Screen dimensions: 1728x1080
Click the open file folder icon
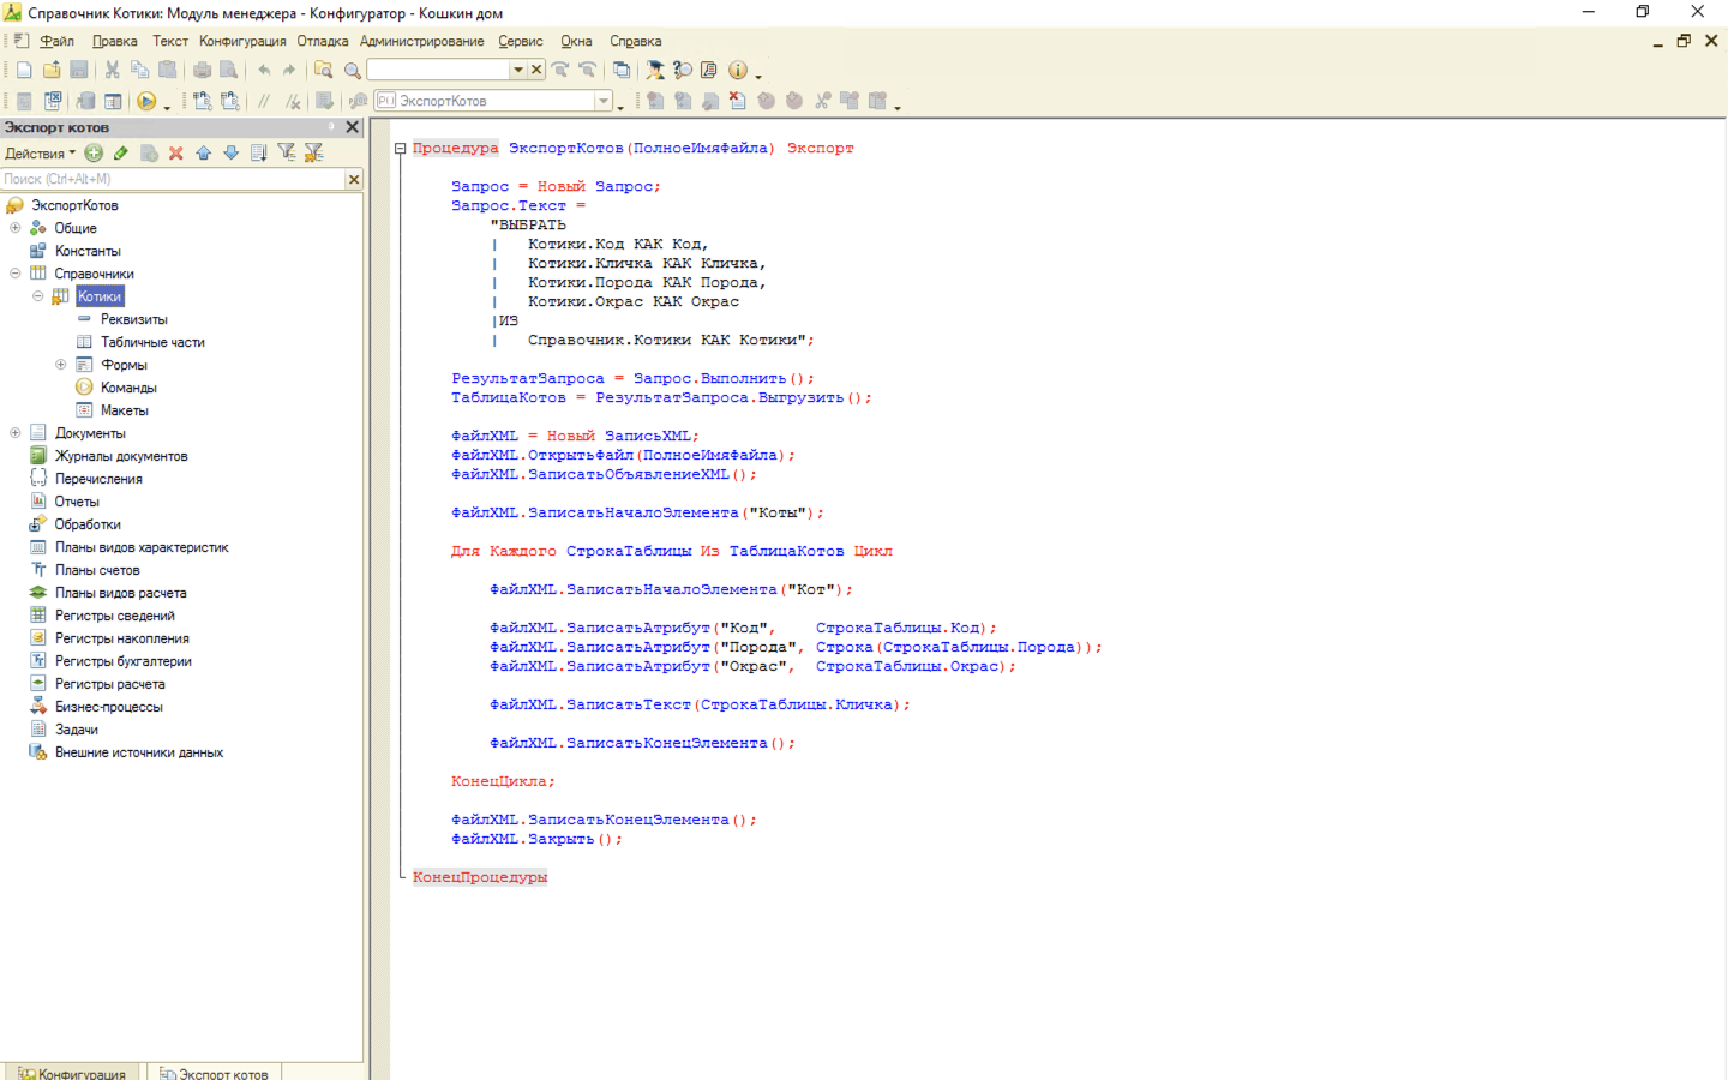pos(52,70)
